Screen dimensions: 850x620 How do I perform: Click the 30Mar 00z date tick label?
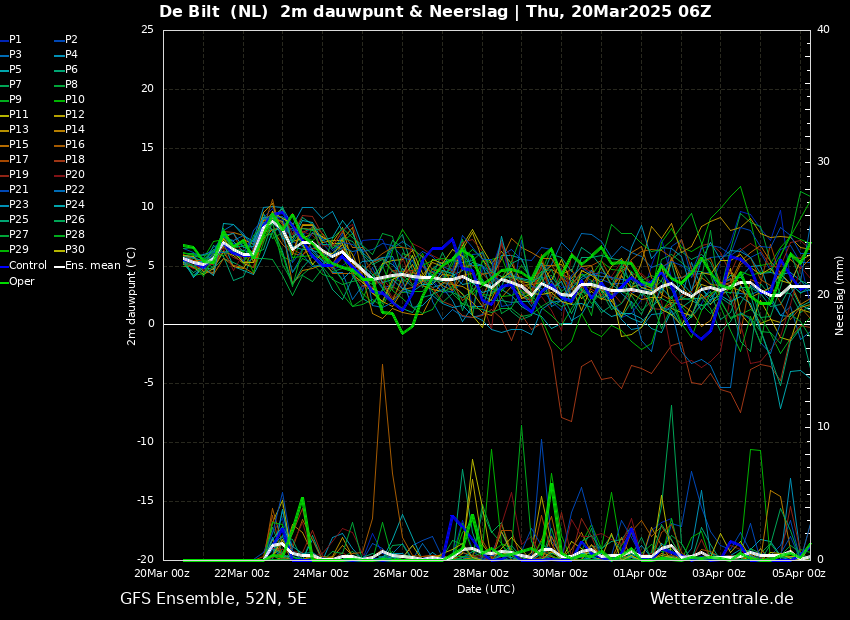pos(559,573)
